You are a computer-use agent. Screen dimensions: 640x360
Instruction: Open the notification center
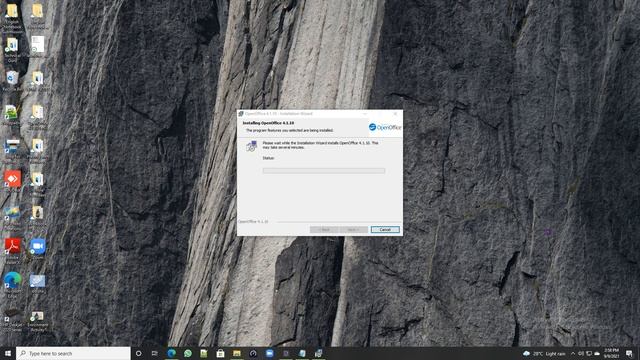pos(629,353)
